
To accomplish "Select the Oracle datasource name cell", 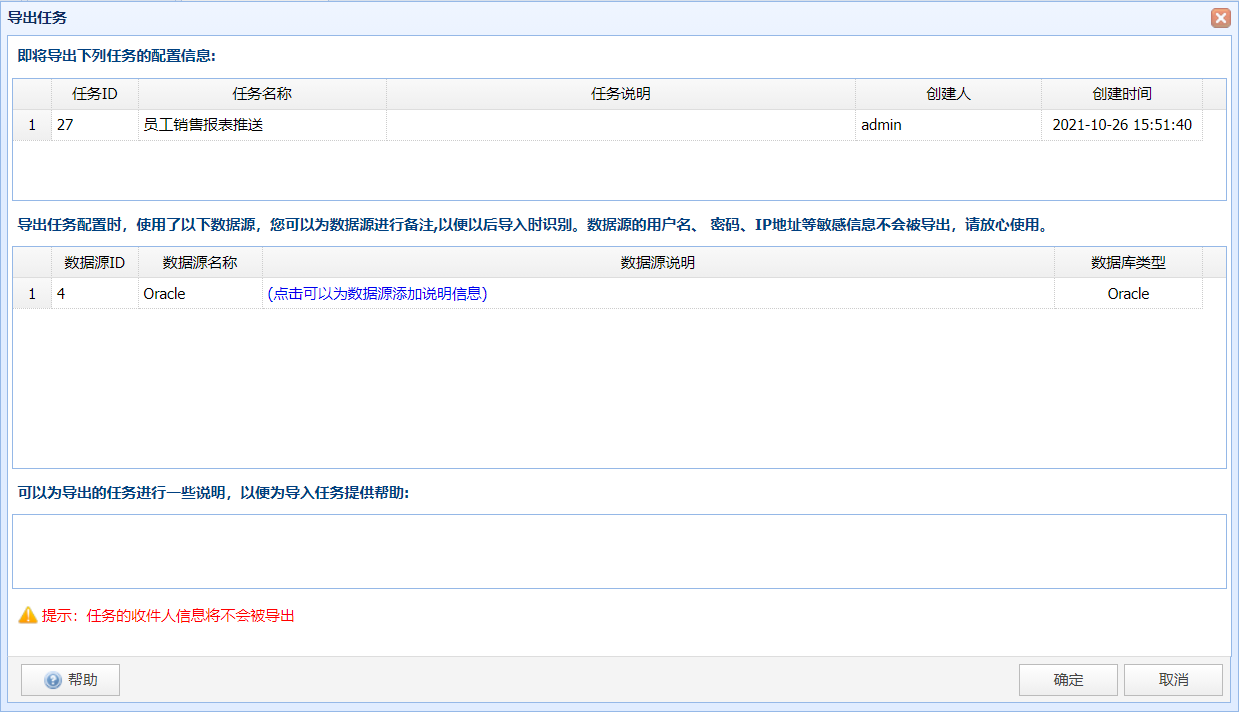I will tap(165, 294).
